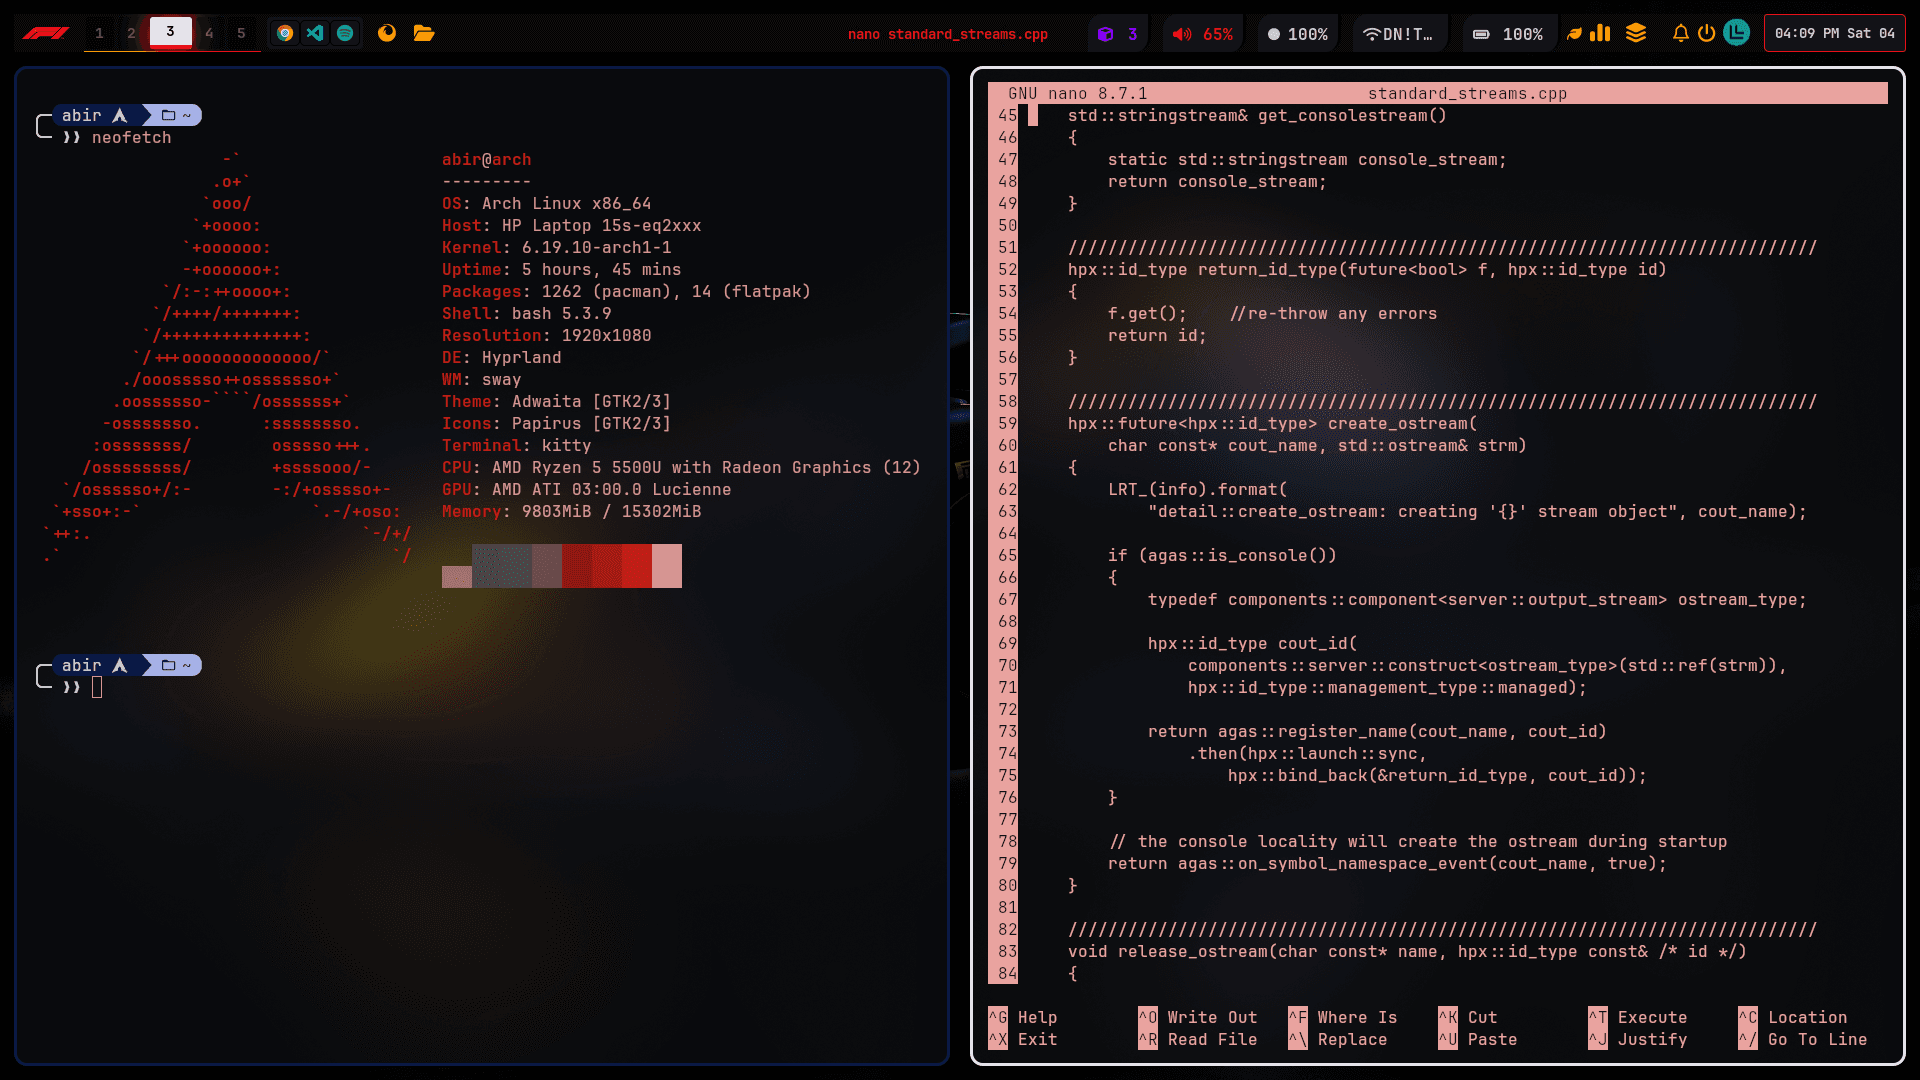Switch to workspace 4
The image size is (1920, 1080).
pos(209,33)
